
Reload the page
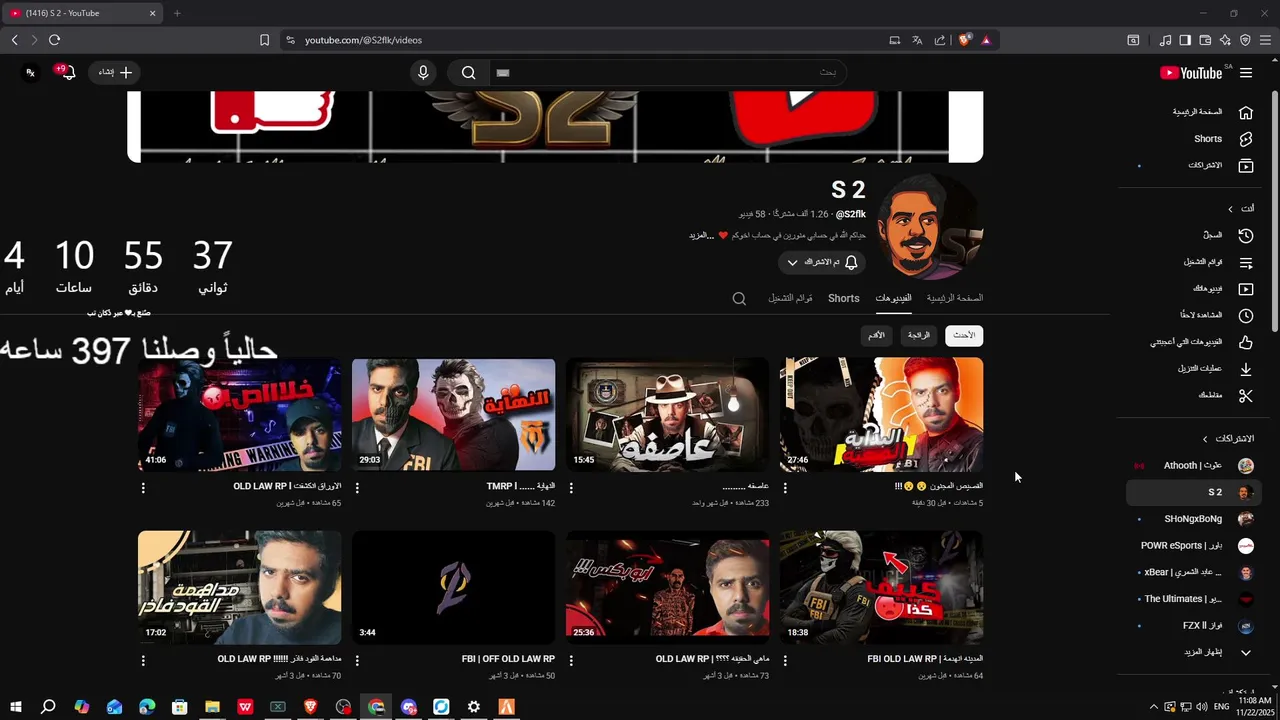(x=54, y=40)
